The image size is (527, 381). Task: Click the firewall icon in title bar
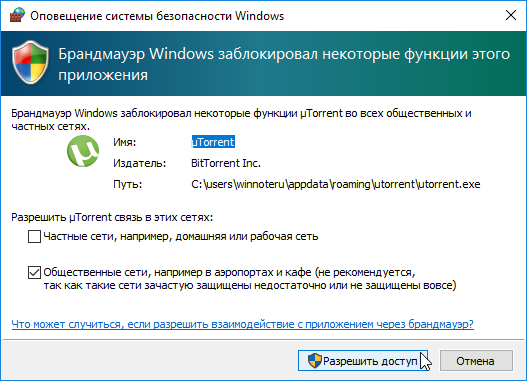[x=17, y=15]
